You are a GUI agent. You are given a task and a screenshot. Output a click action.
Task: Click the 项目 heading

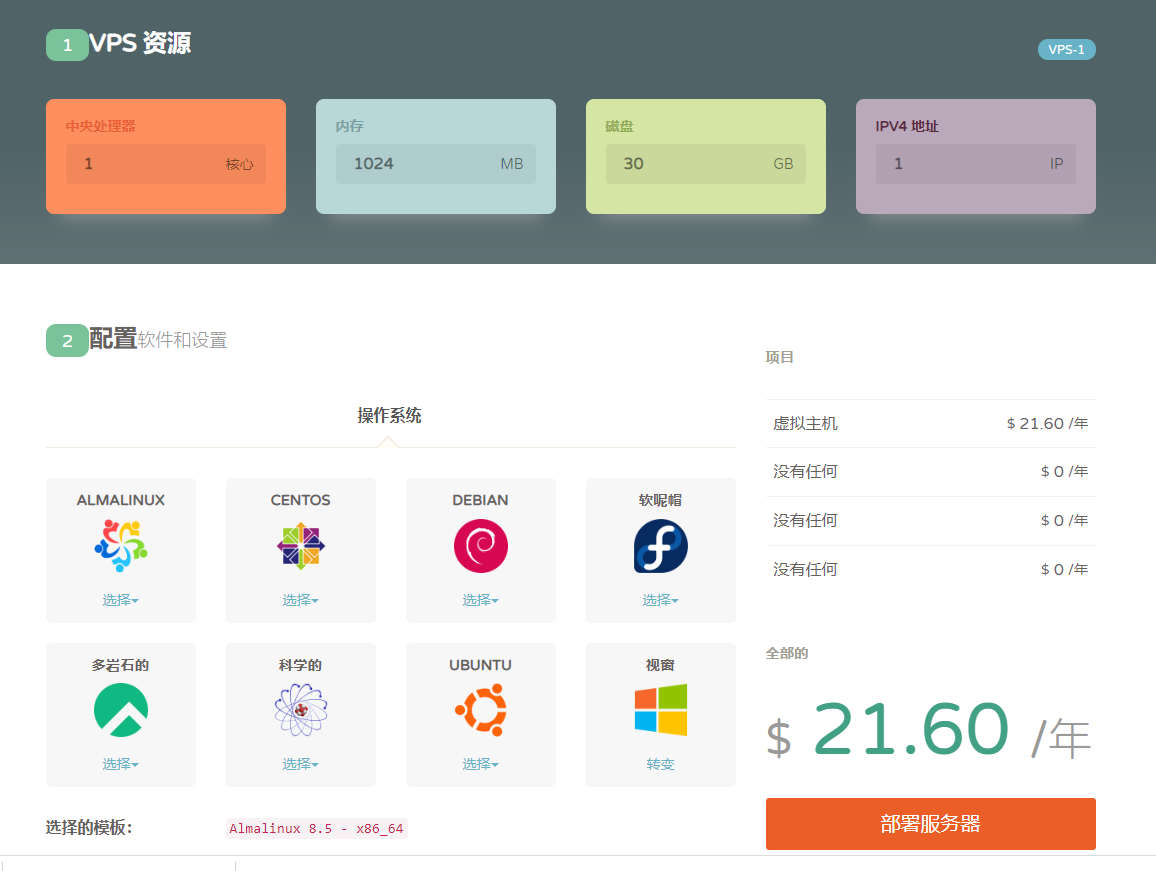[779, 357]
